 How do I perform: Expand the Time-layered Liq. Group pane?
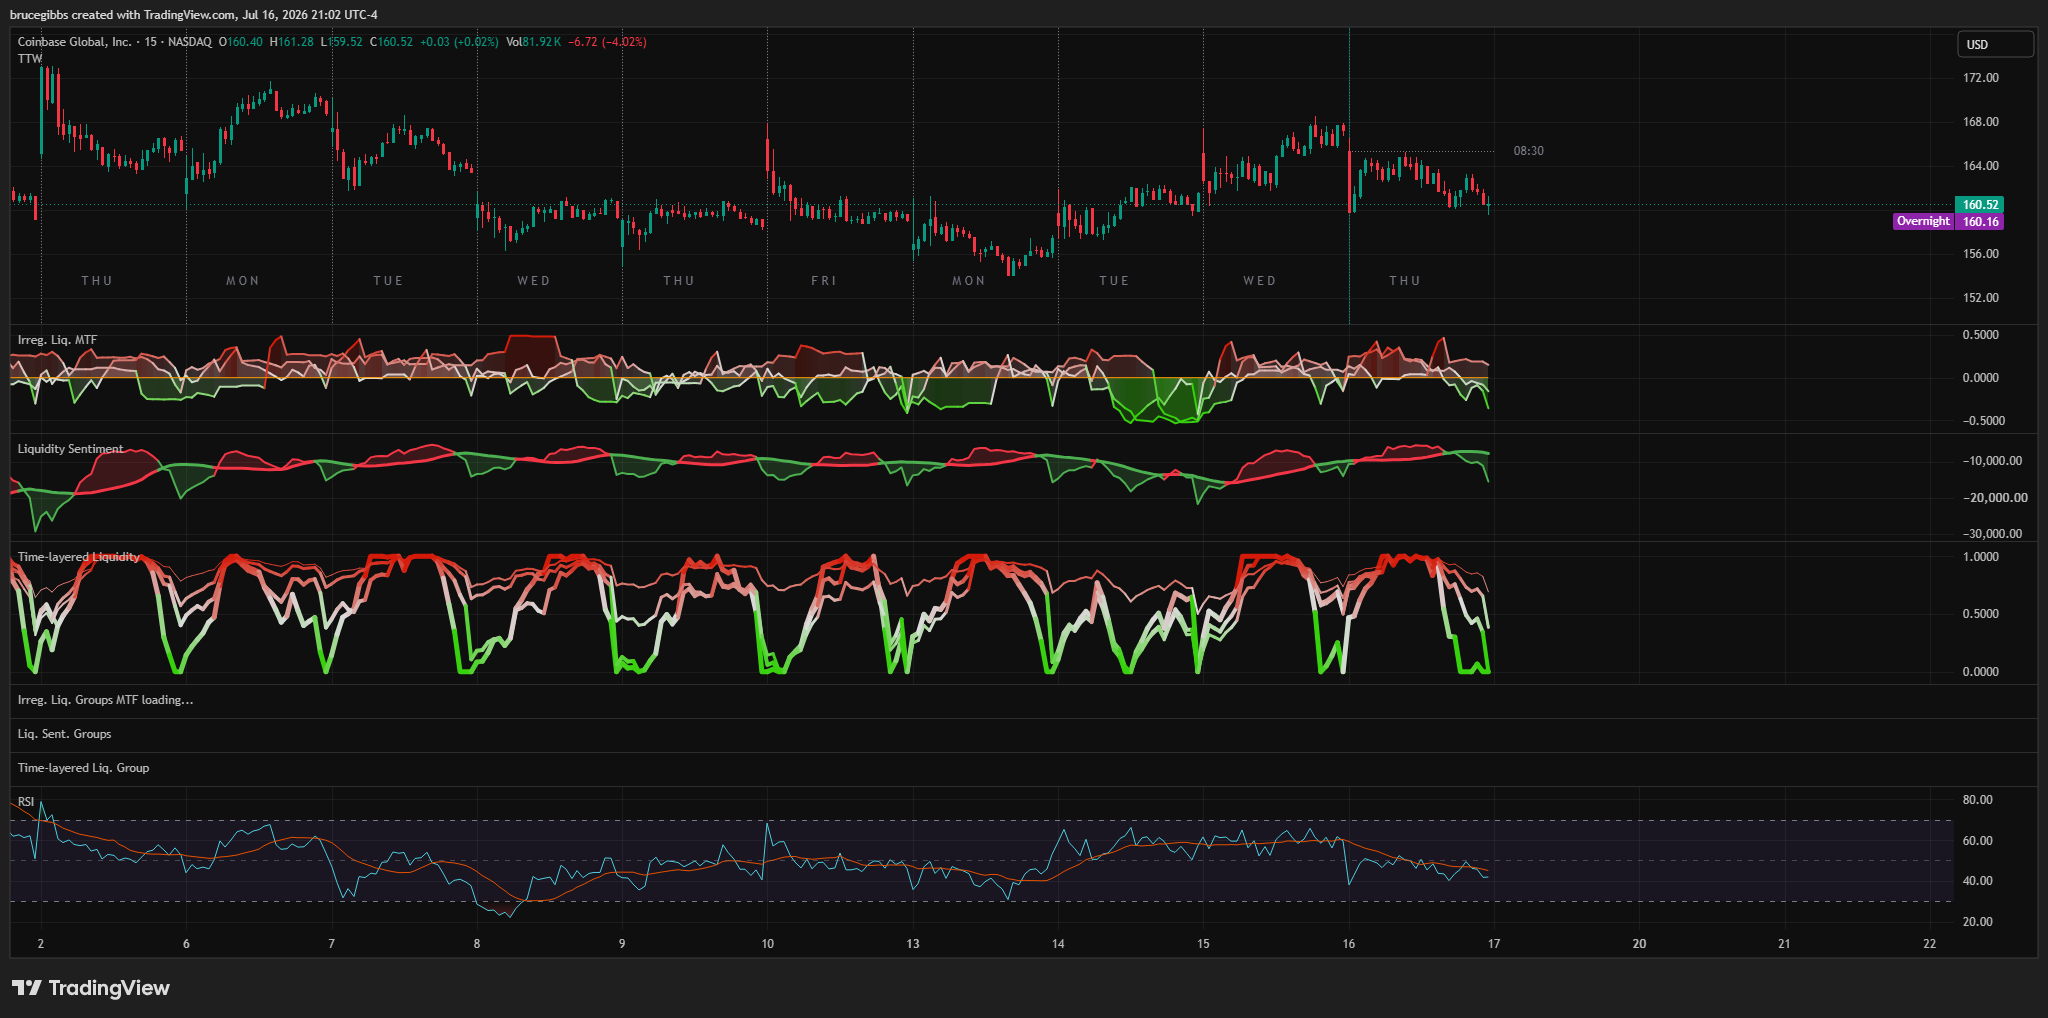point(83,768)
